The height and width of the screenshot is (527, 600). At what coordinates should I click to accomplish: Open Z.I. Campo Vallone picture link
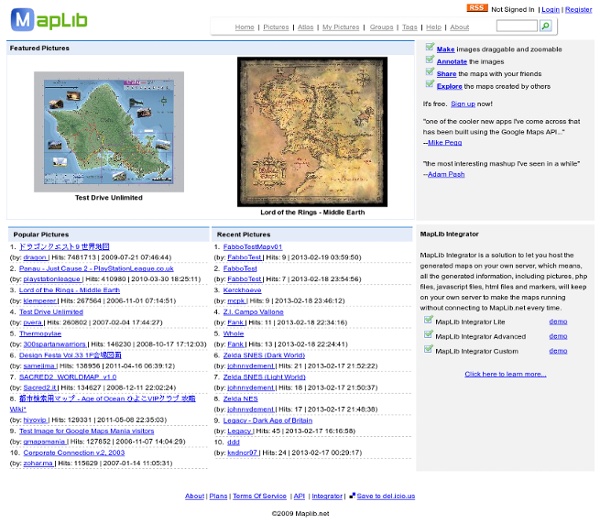point(253,312)
